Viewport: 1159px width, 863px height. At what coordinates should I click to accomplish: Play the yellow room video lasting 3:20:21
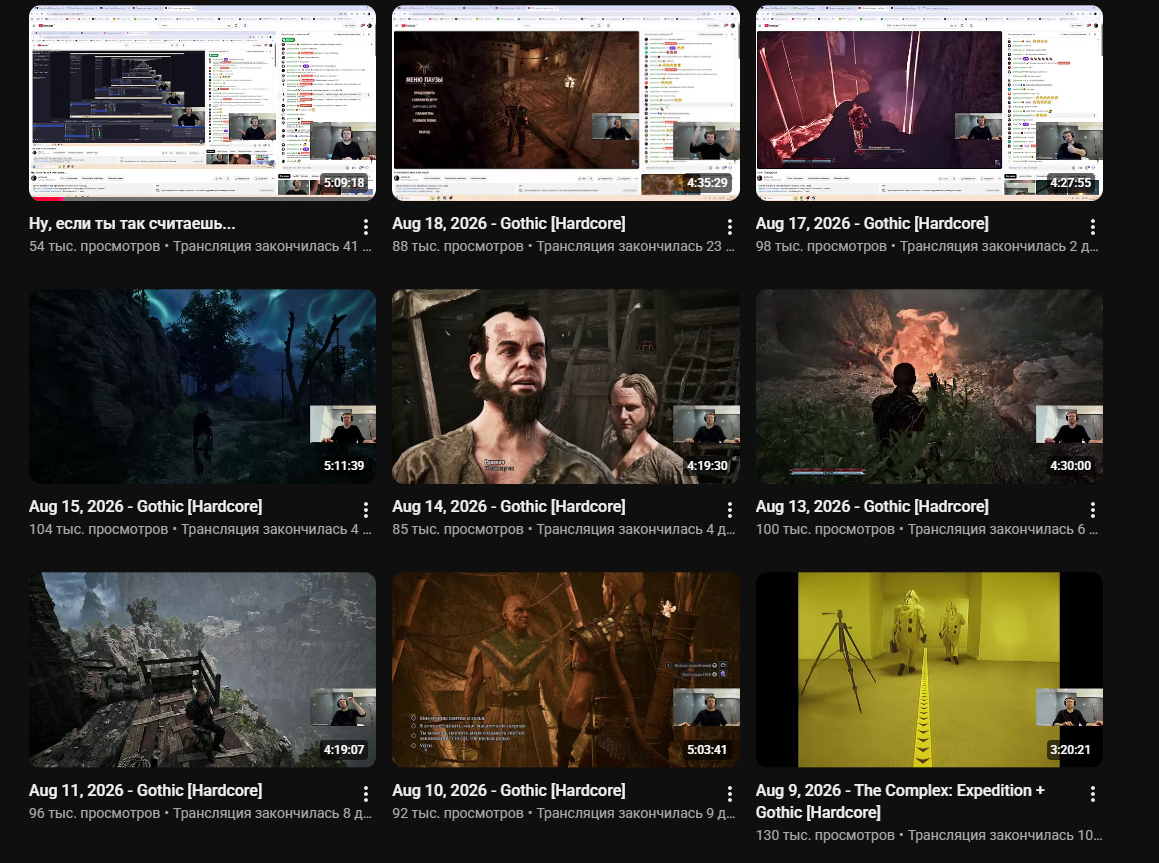click(x=929, y=669)
